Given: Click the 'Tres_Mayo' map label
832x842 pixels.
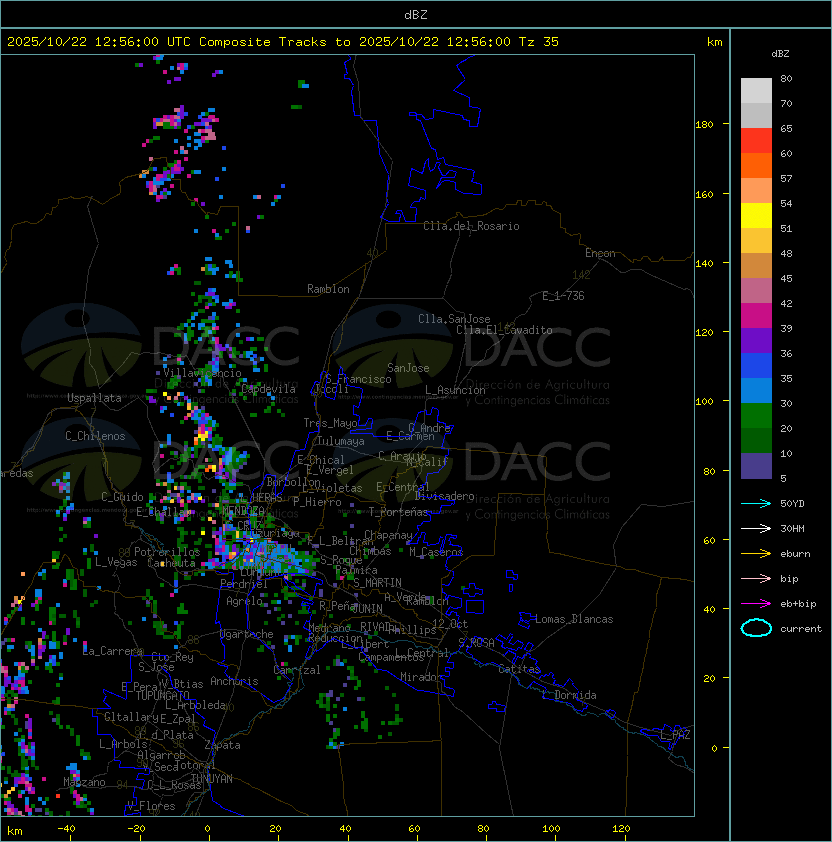Looking at the screenshot, I should [330, 423].
